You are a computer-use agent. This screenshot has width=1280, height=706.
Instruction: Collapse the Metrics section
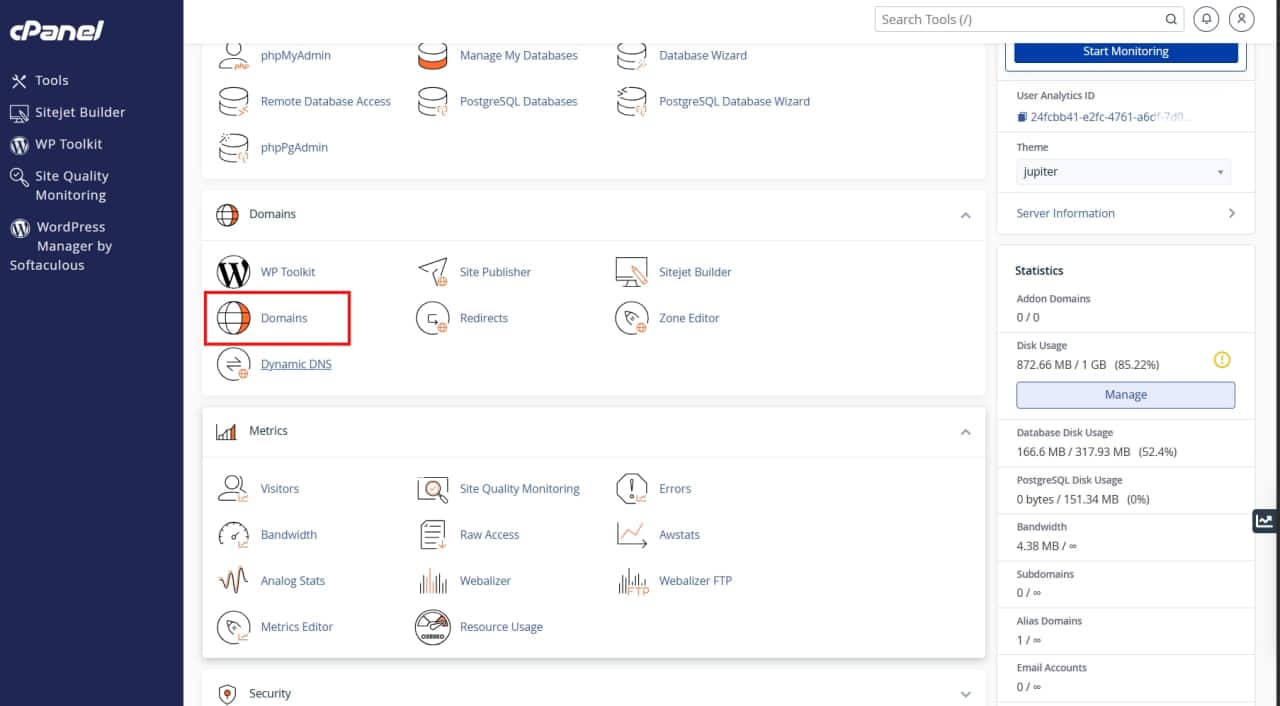click(965, 432)
